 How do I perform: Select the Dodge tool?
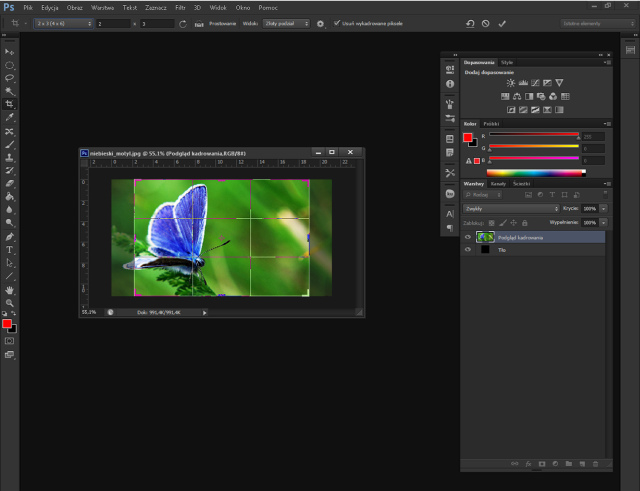pos(9,223)
